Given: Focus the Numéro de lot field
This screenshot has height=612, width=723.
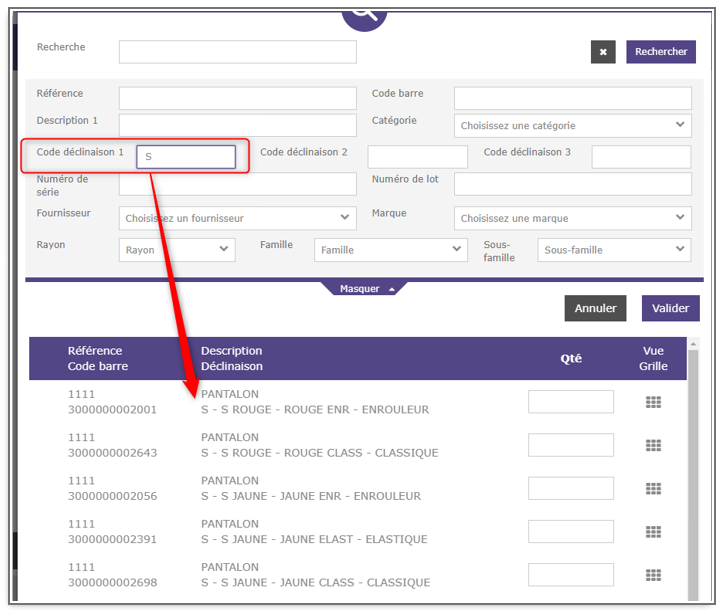Looking at the screenshot, I should coord(573,184).
